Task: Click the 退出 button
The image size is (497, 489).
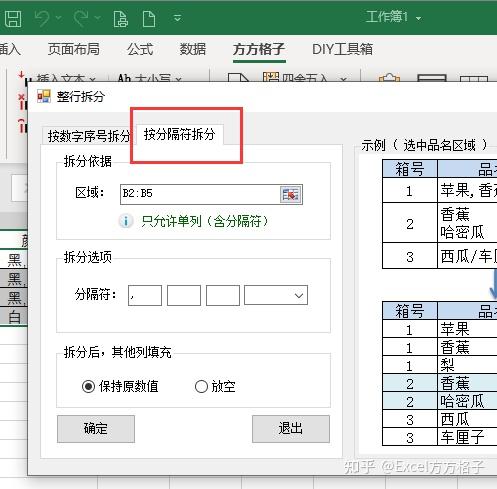Action: tap(291, 429)
